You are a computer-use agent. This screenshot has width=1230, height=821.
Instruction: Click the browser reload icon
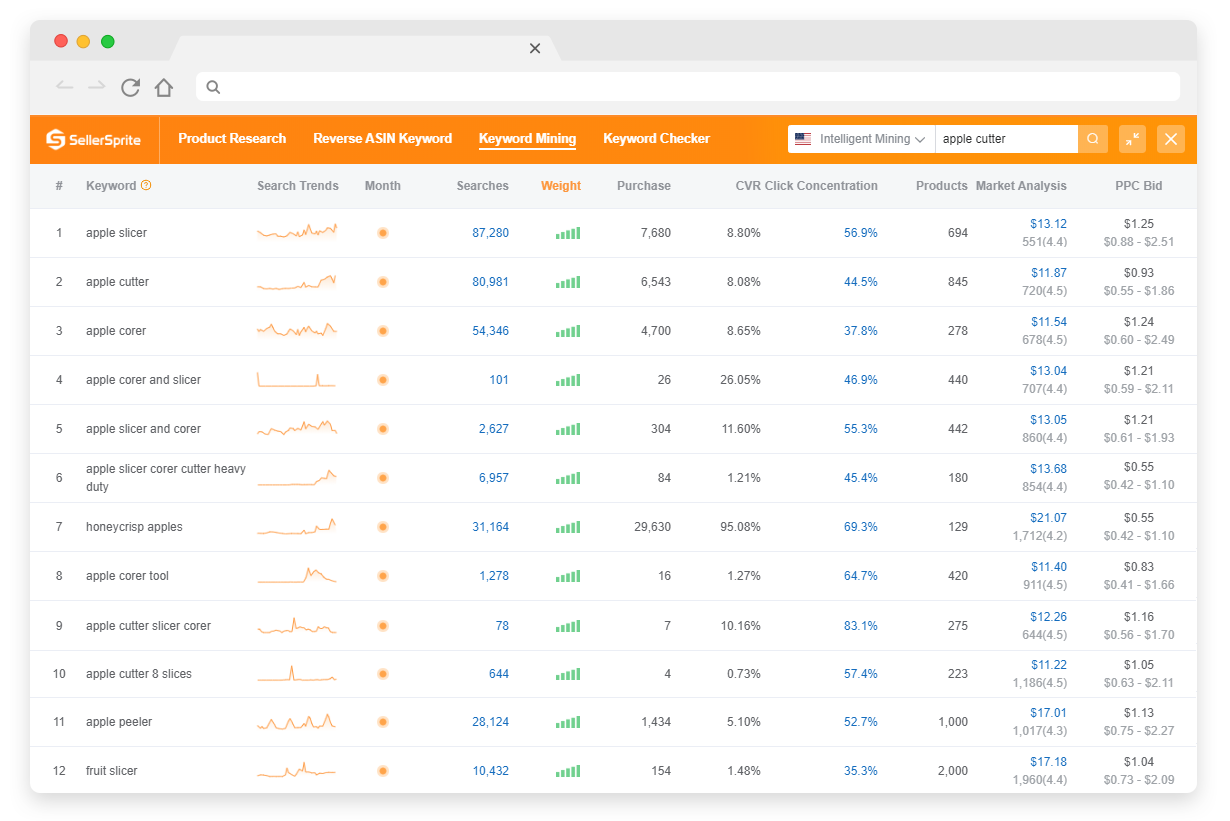pos(130,87)
